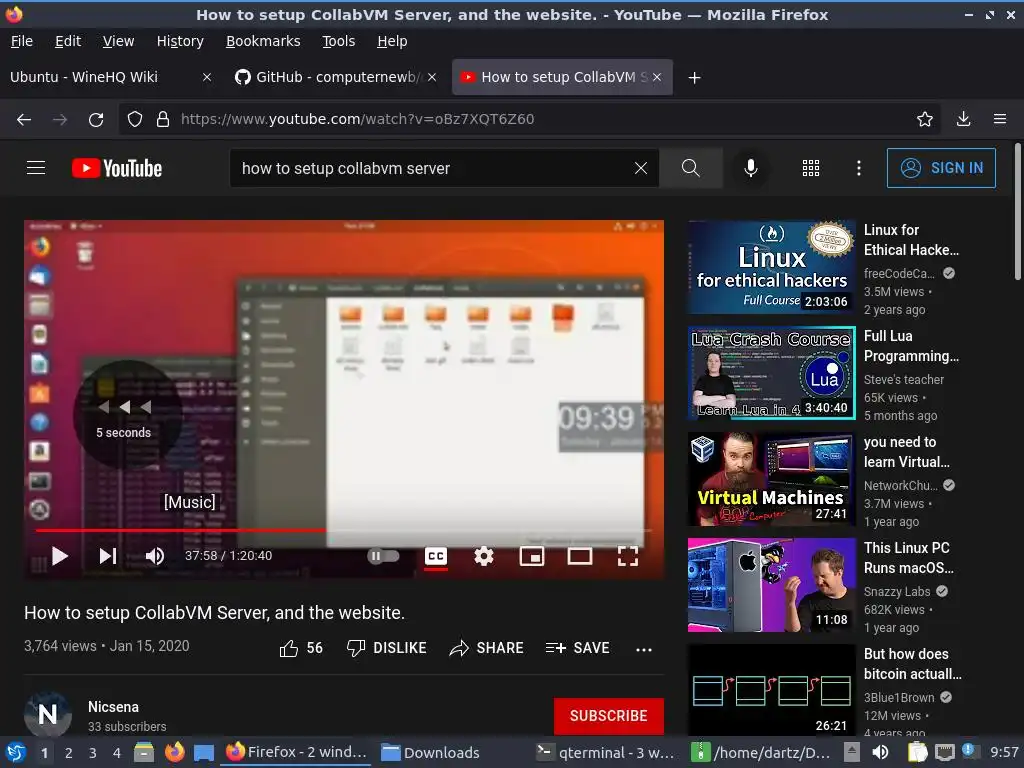Open But how does bitcoin video title
This screenshot has height=768, width=1024.
pos(912,664)
